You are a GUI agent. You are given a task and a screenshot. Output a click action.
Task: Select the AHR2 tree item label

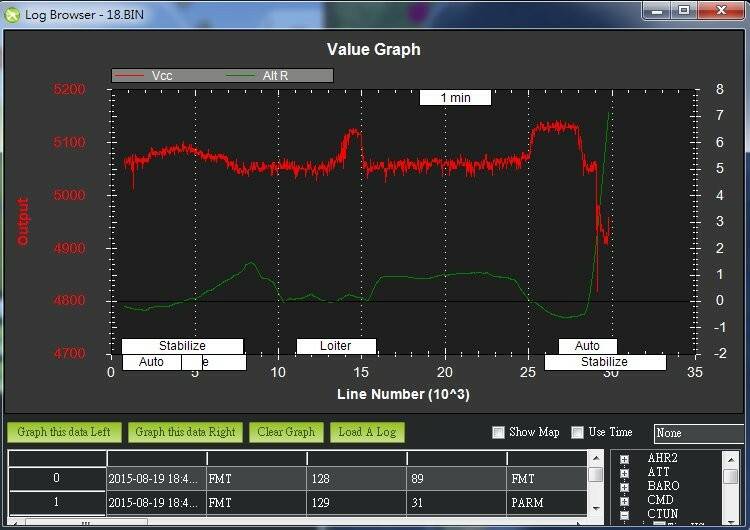coord(662,458)
